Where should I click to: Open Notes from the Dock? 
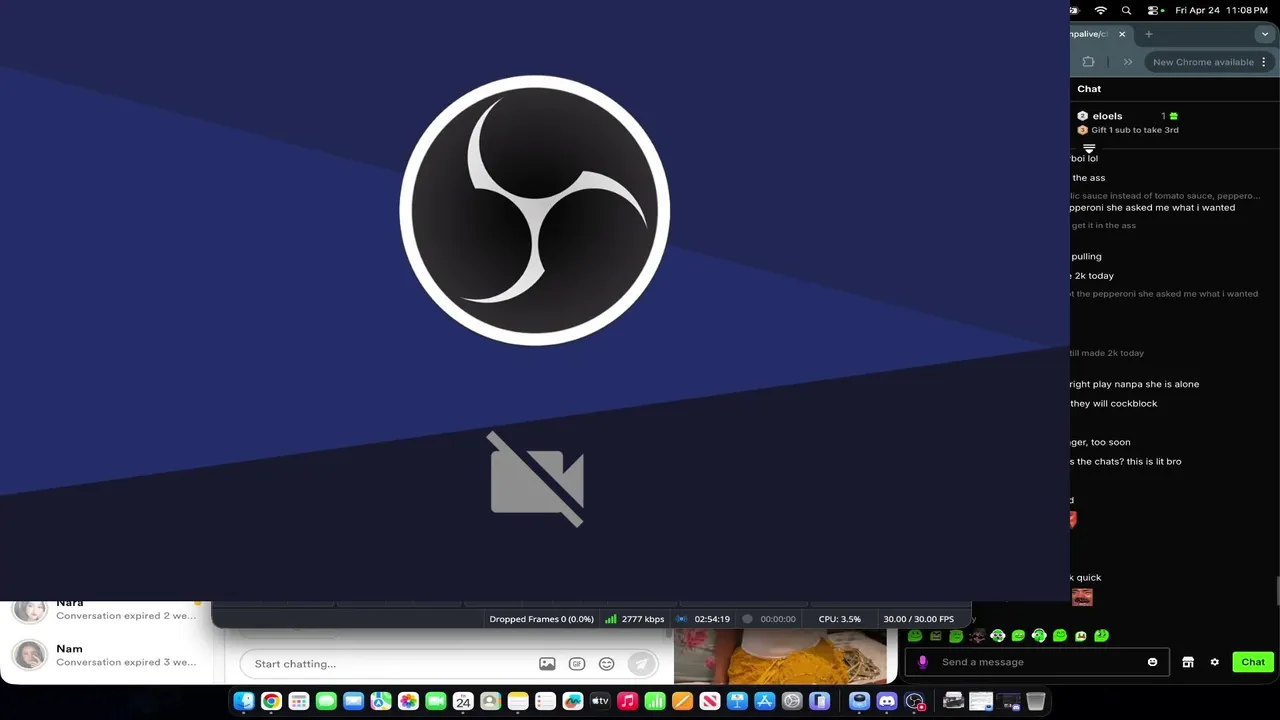click(517, 701)
